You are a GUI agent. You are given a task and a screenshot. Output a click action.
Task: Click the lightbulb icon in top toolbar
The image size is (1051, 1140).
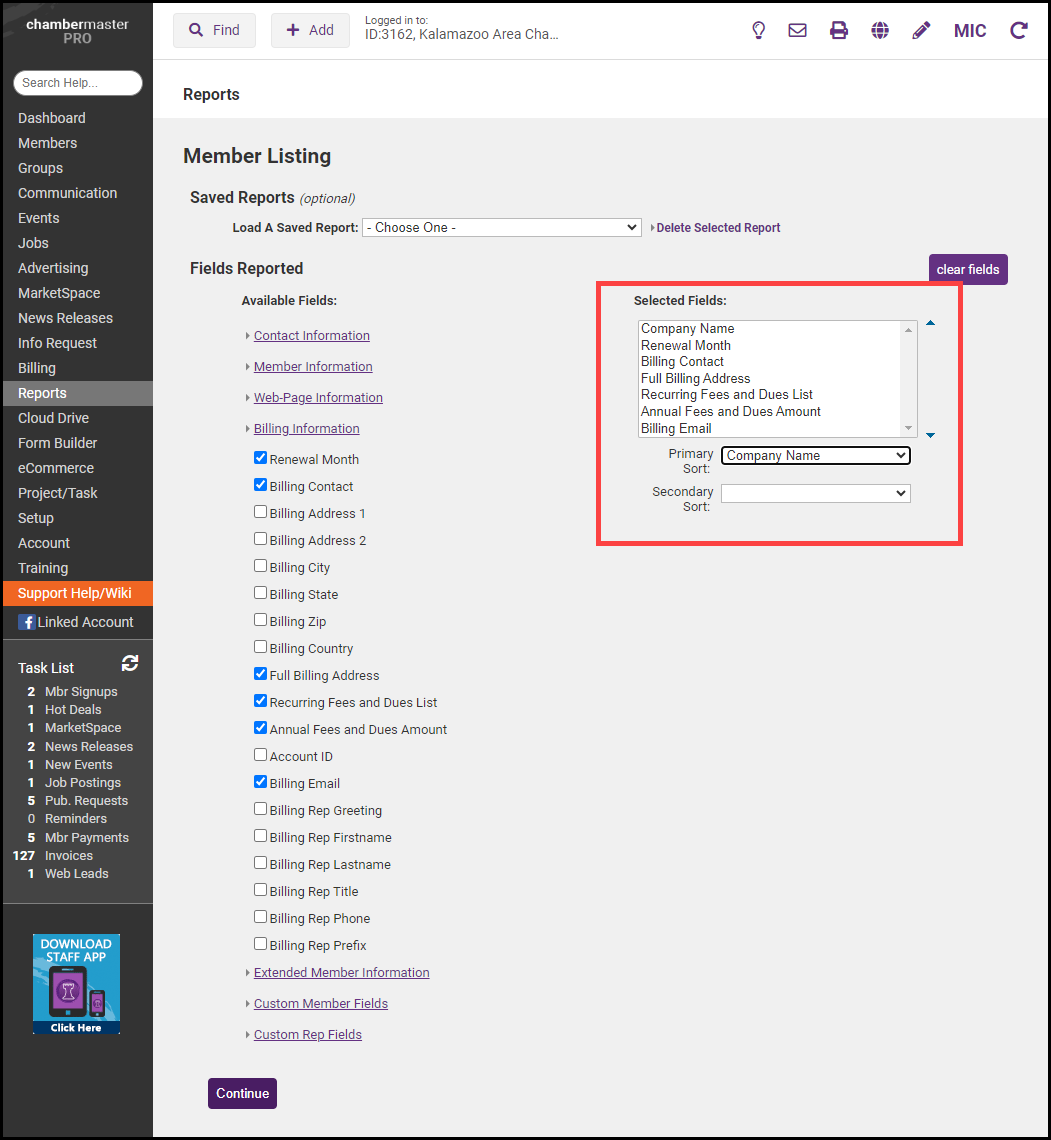click(x=758, y=30)
